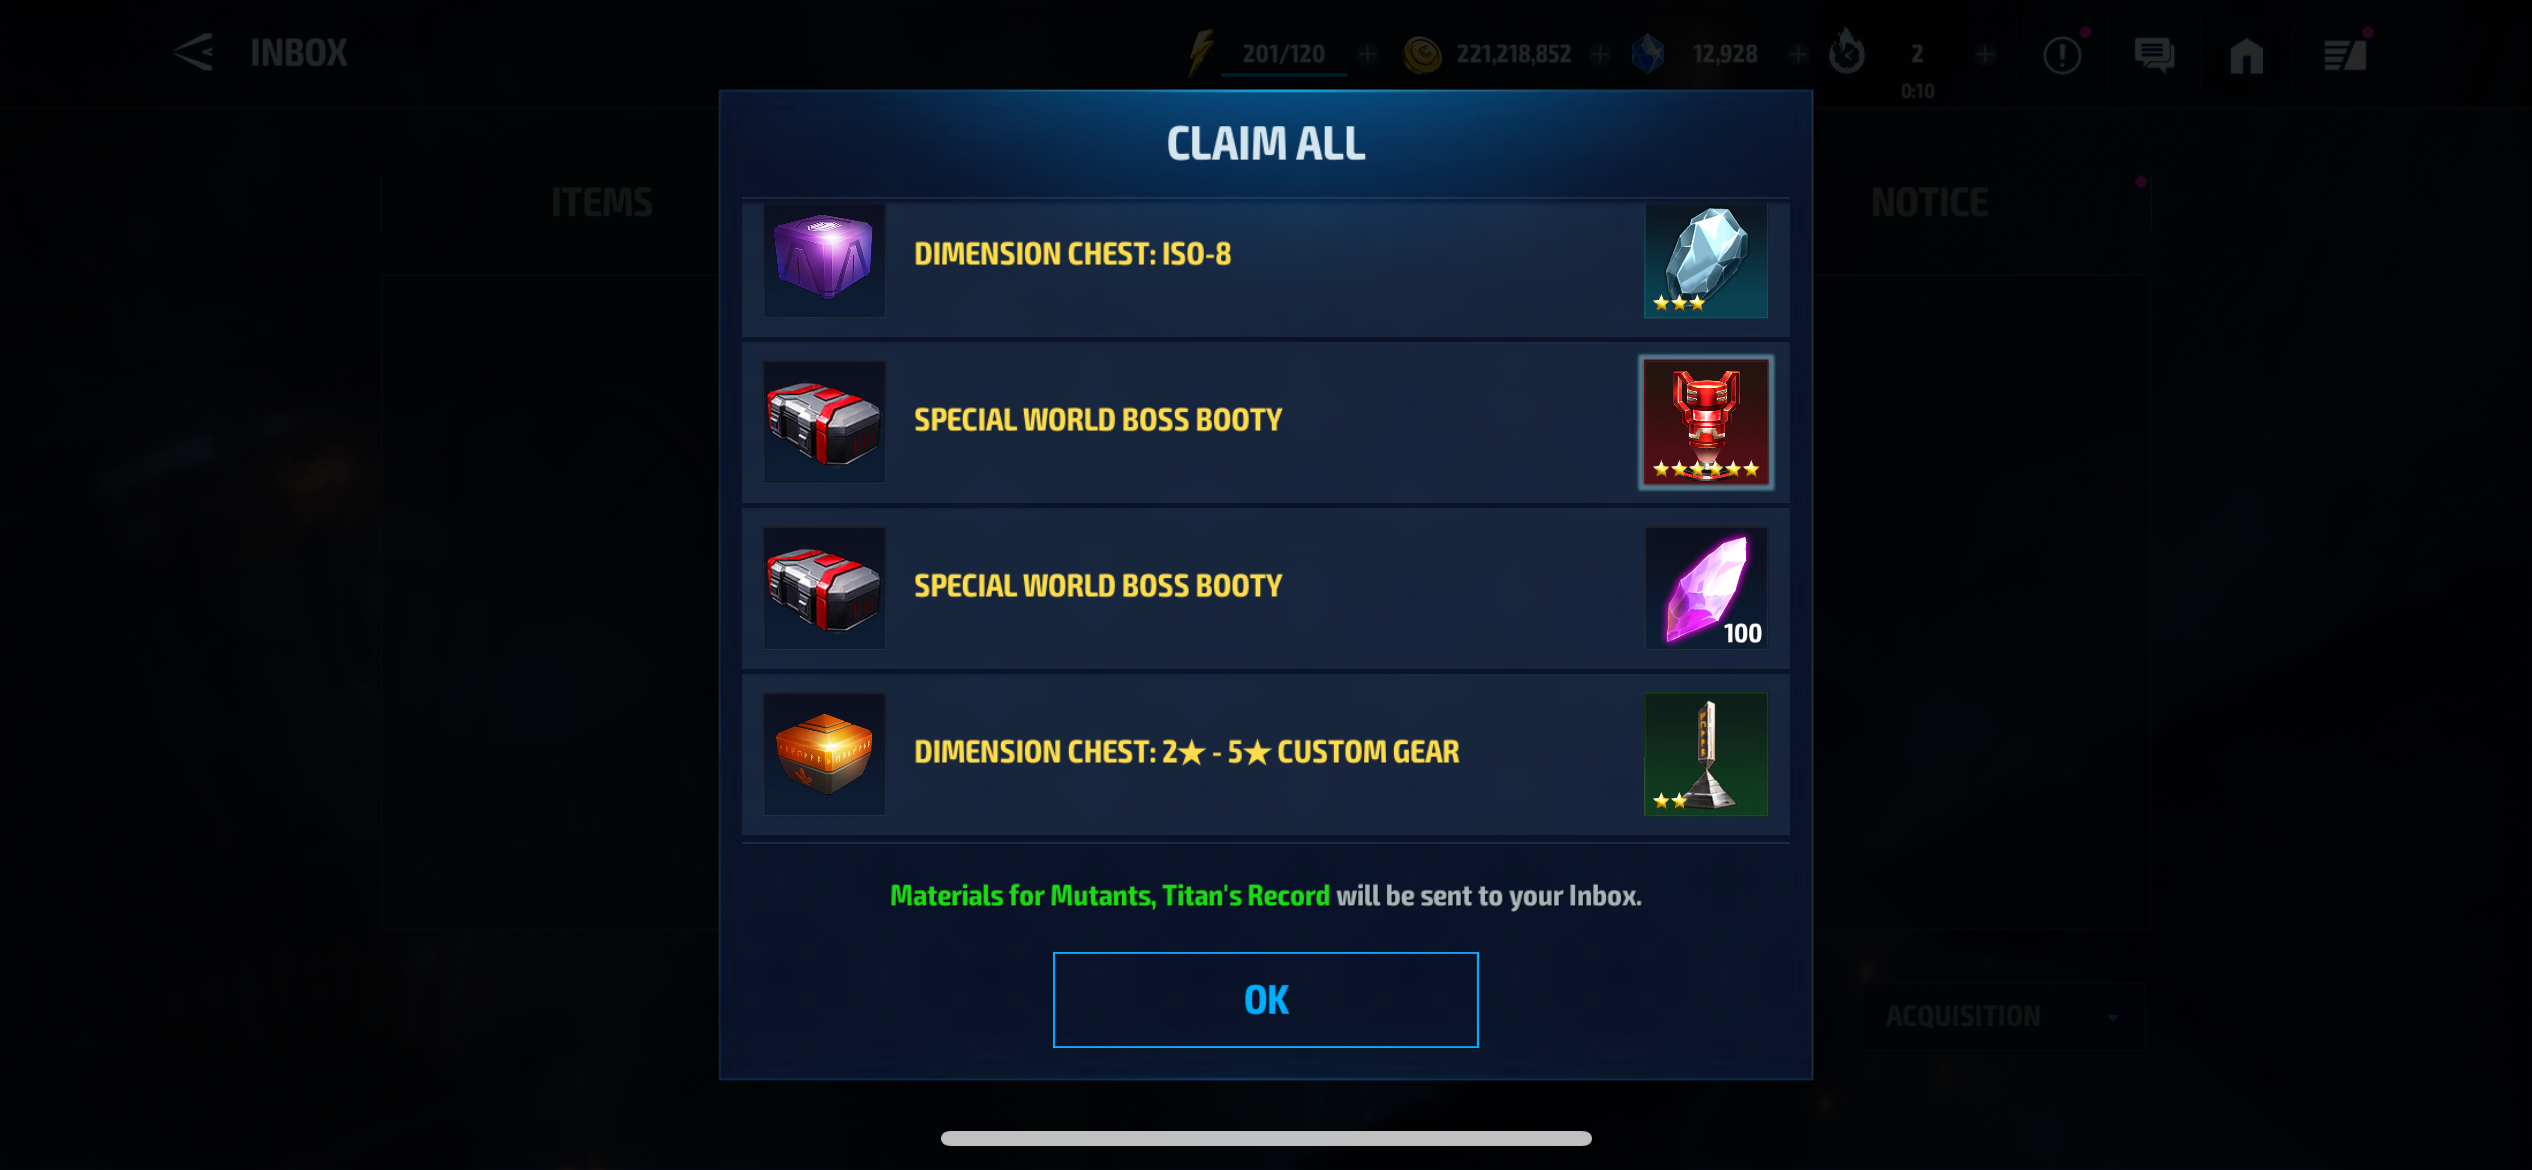The width and height of the screenshot is (2532, 1170).
Task: Open the chat speech bubble icon
Action: [x=2154, y=54]
